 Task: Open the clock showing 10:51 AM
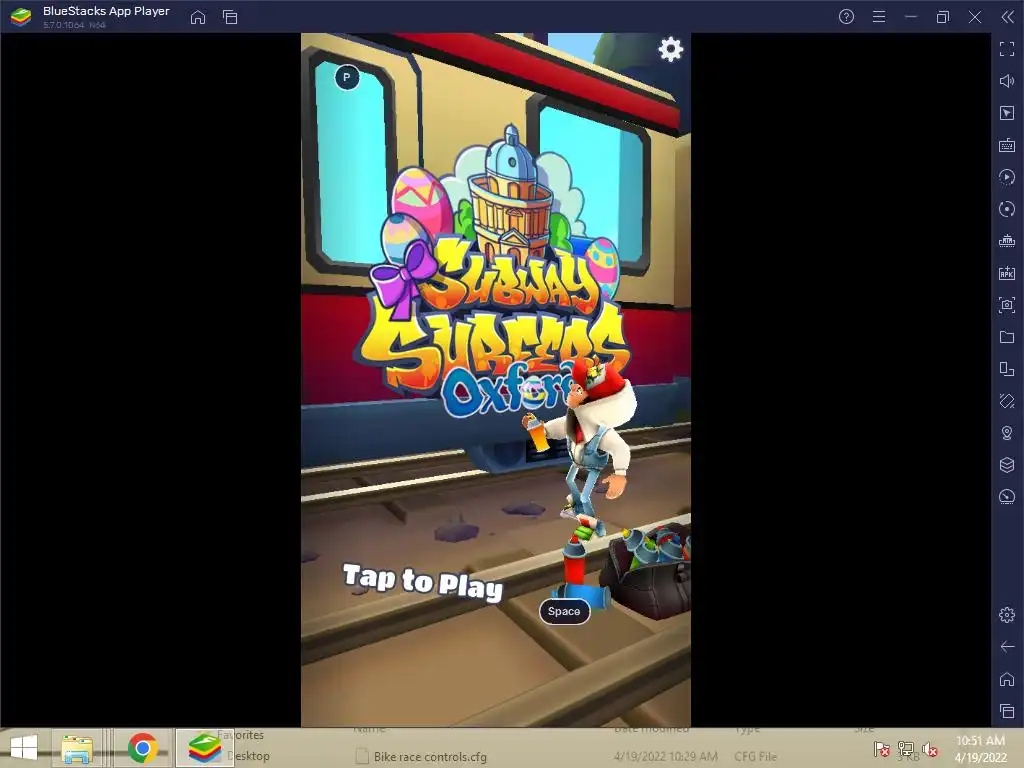980,748
